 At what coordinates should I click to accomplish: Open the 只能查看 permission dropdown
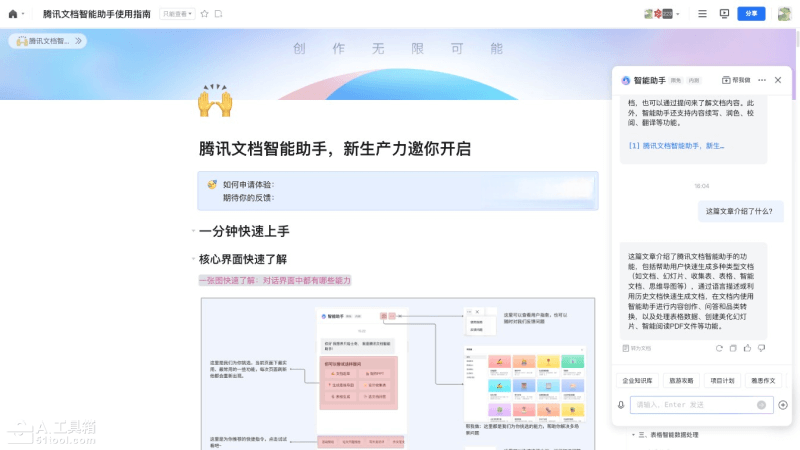click(x=177, y=14)
